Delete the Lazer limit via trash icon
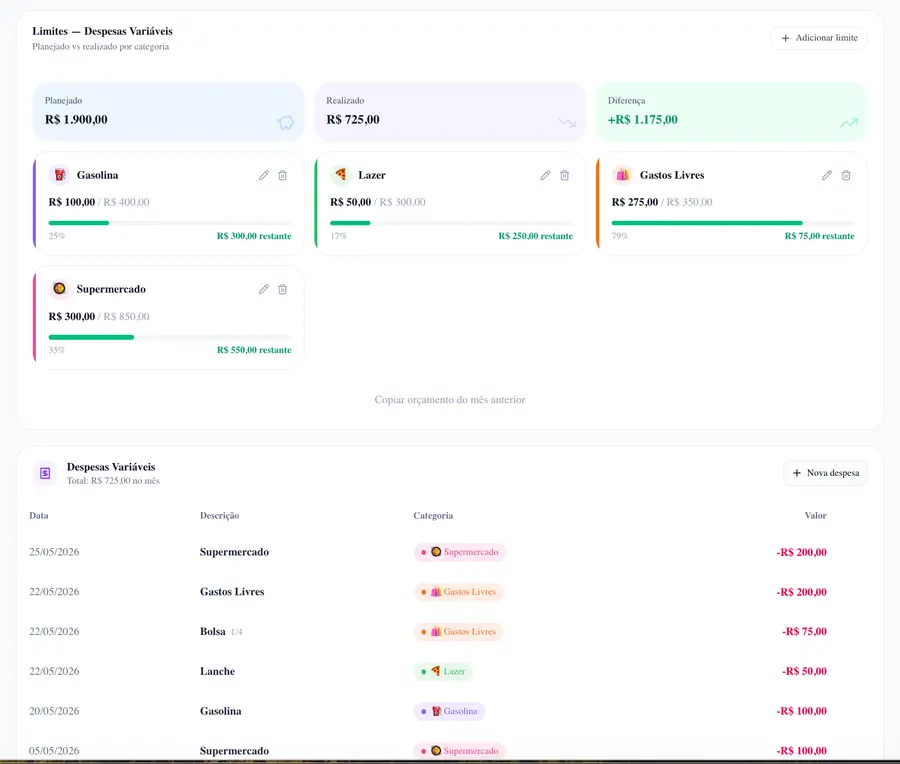This screenshot has width=900, height=764. [x=564, y=175]
